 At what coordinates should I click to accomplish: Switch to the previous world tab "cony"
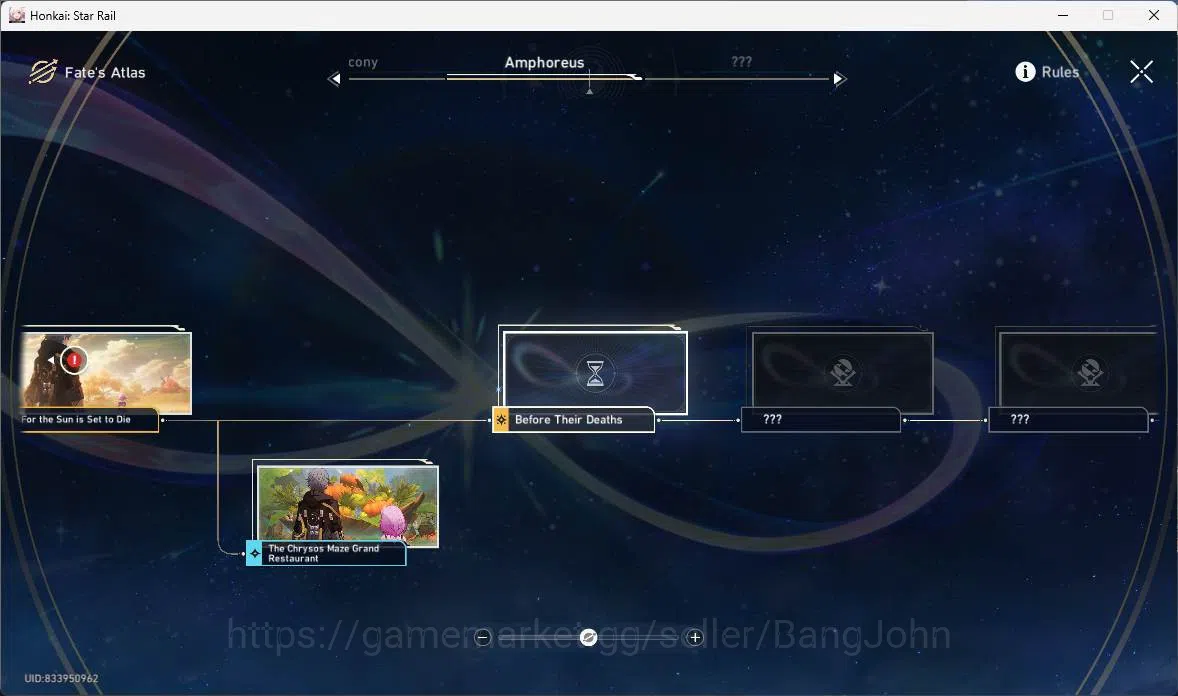(363, 62)
